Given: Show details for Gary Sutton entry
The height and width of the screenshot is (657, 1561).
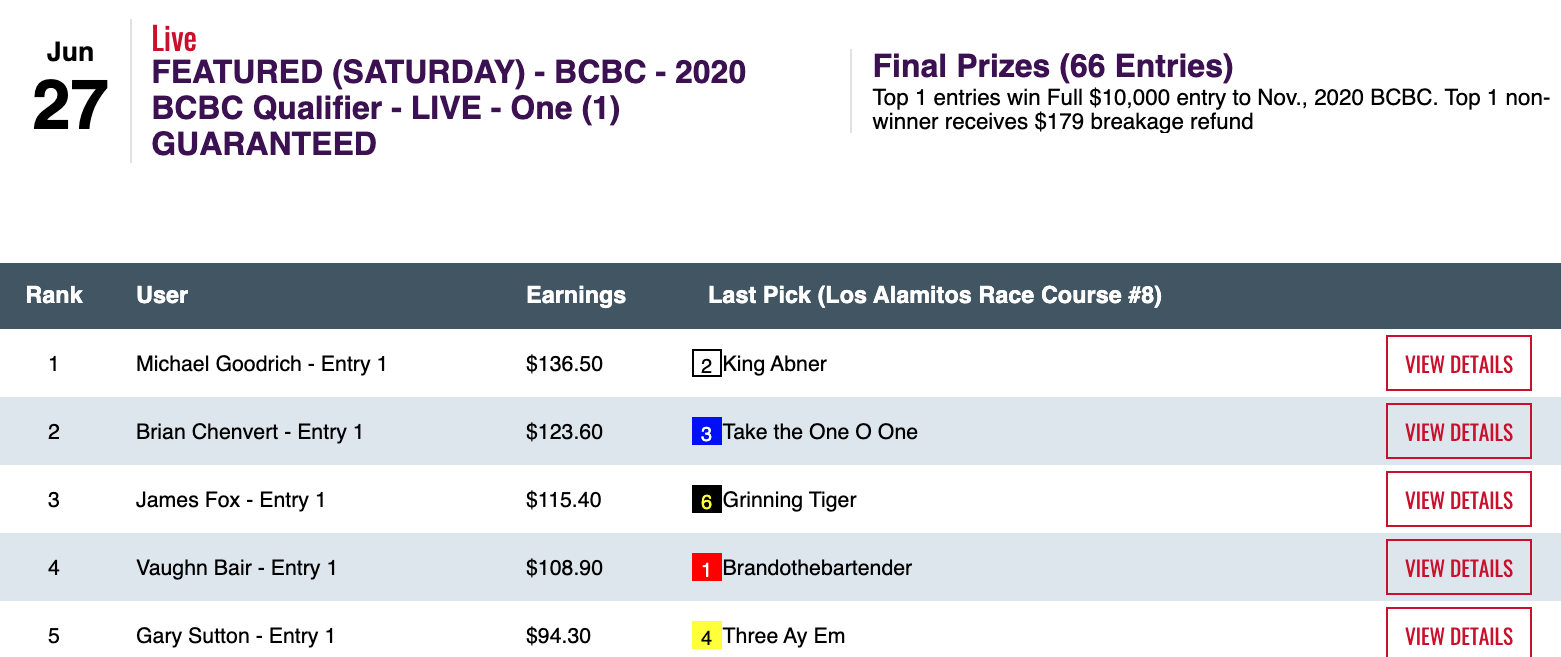Looking at the screenshot, I should [1458, 633].
